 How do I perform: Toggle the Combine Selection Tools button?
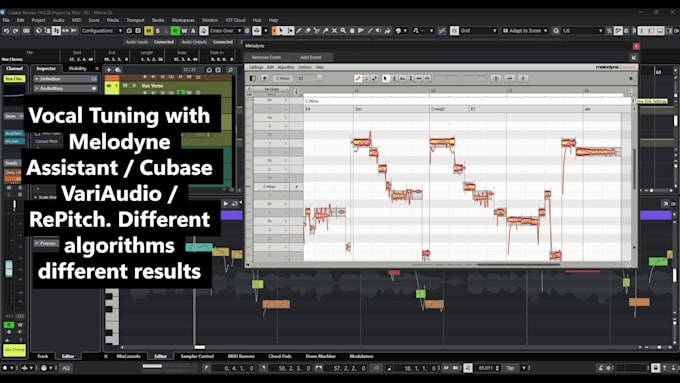[275, 31]
